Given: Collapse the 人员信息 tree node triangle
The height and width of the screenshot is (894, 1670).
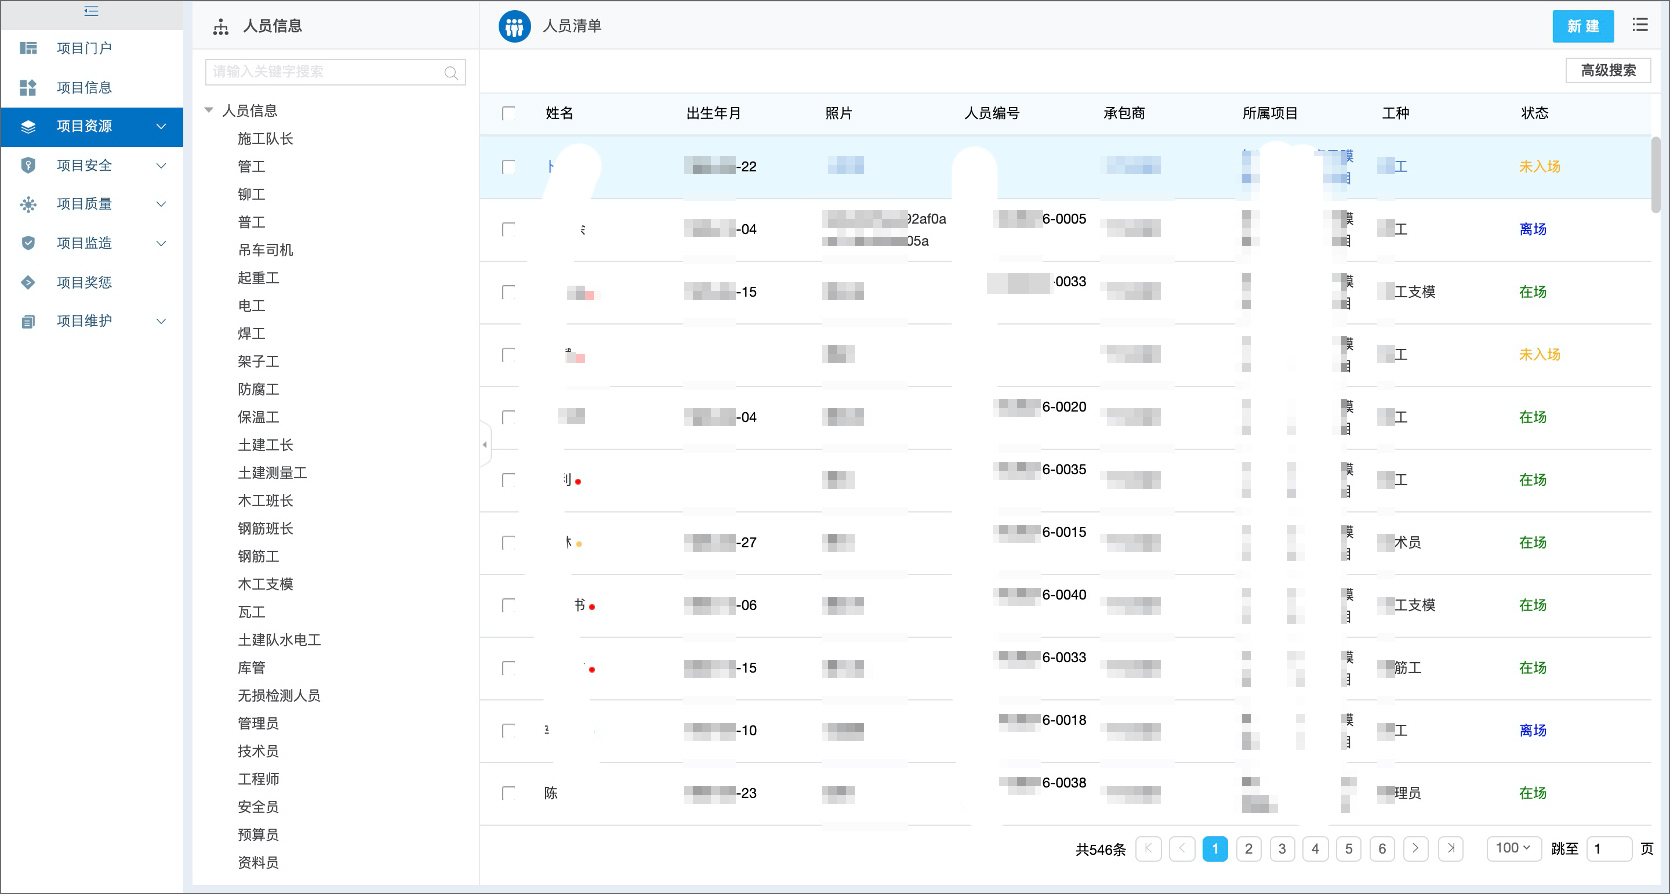Looking at the screenshot, I should 209,110.
